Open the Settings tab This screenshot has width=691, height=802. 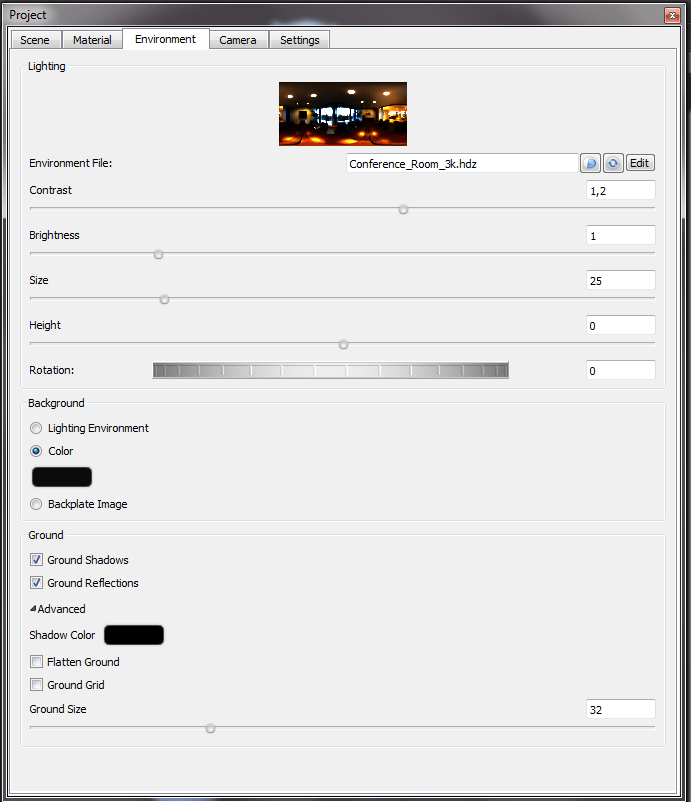[300, 40]
